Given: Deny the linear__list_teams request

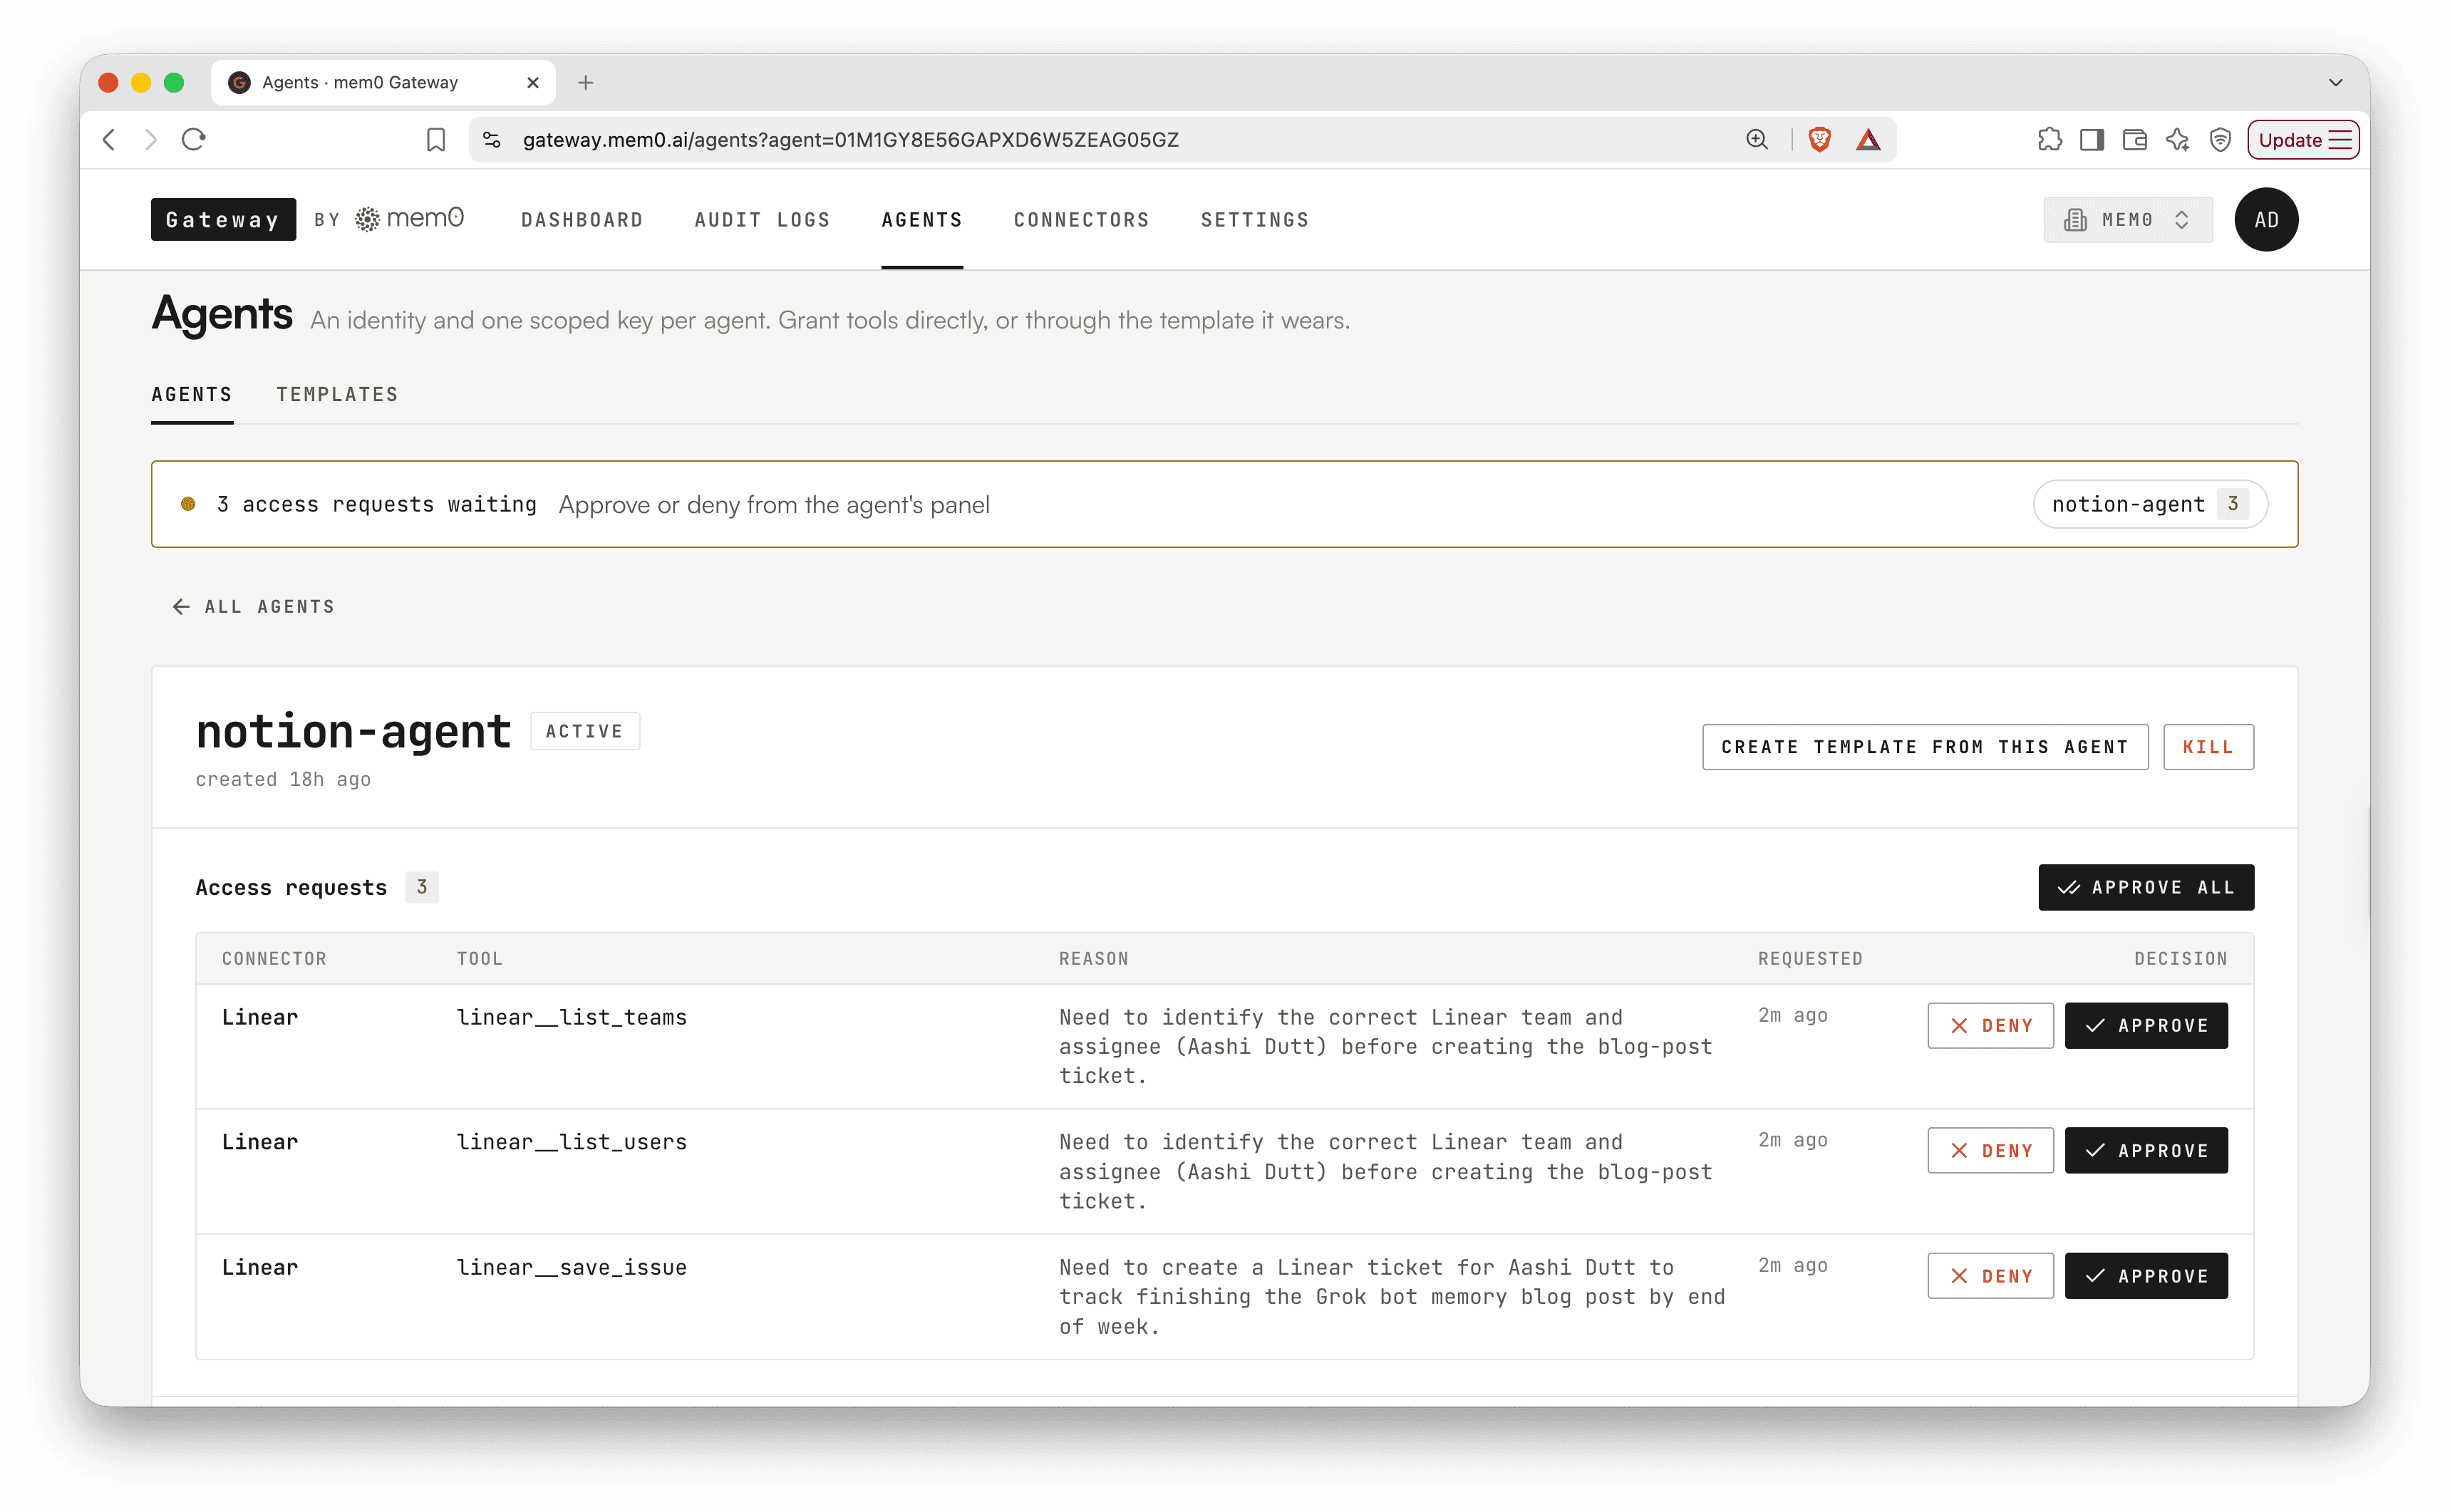Looking at the screenshot, I should pos(1990,1026).
